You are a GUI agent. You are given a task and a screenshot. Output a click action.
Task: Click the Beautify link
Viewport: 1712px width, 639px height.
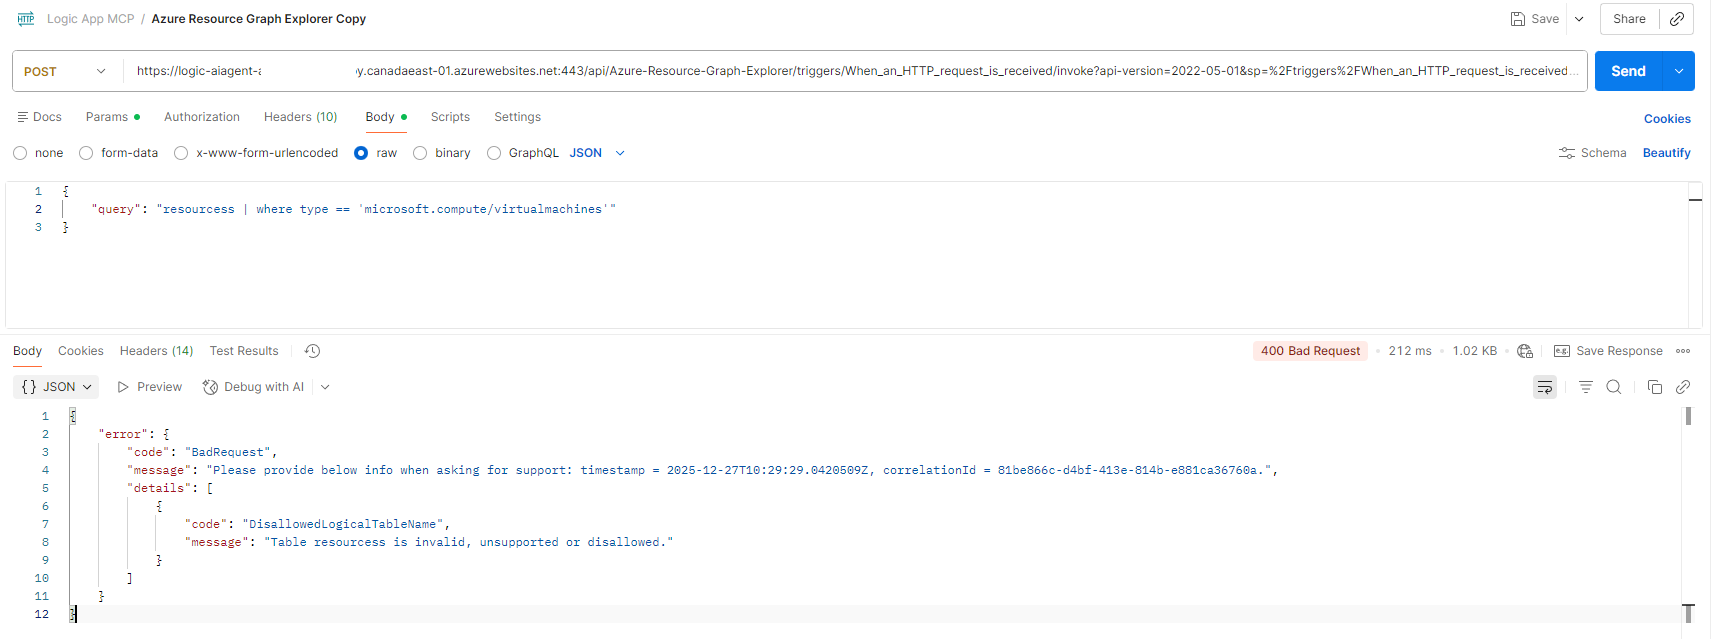[x=1666, y=153]
